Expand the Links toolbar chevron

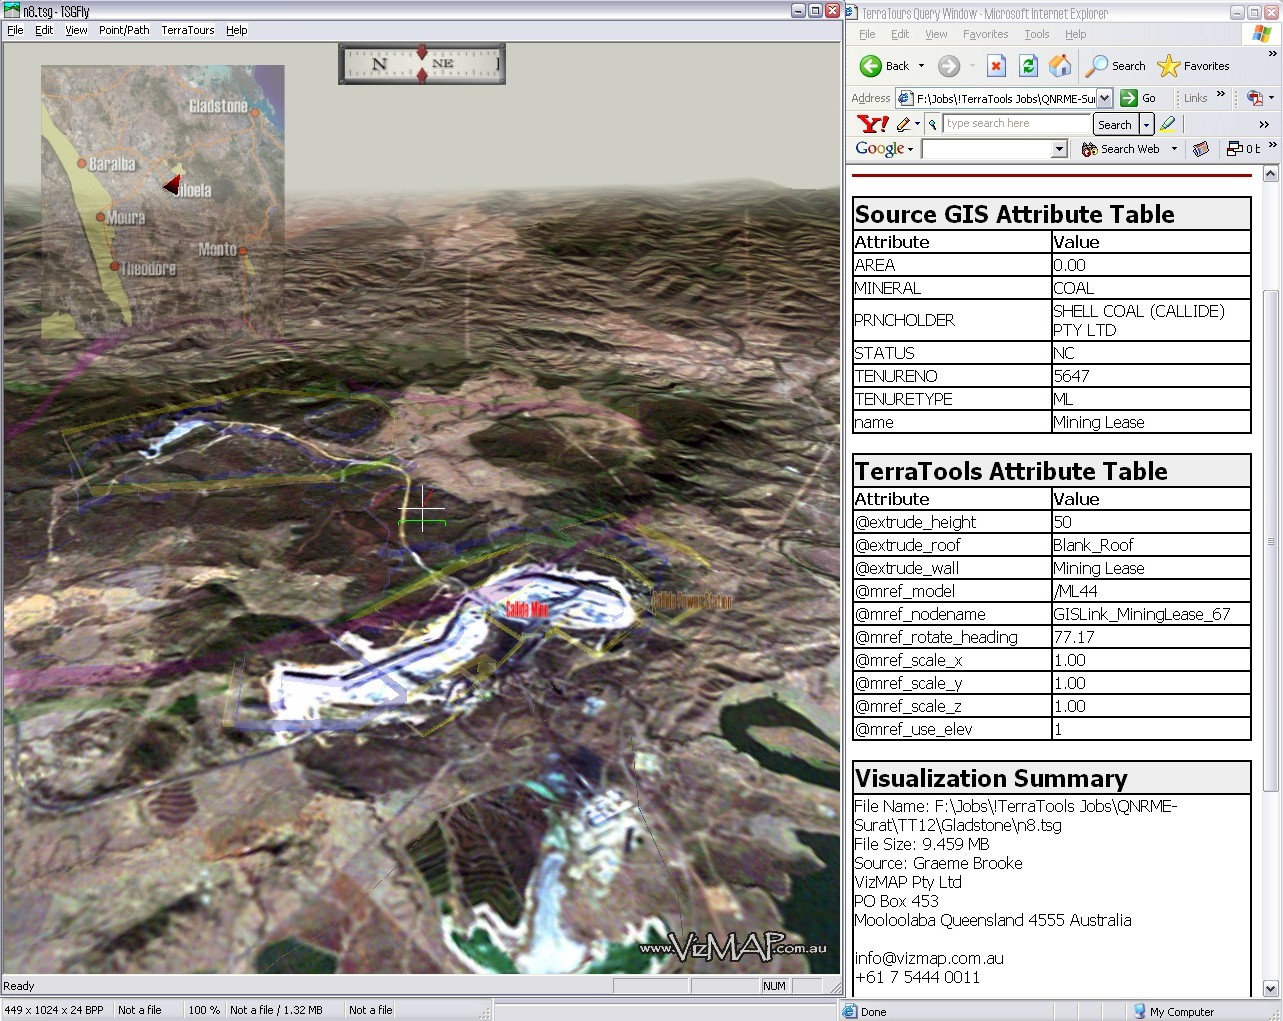click(1221, 95)
